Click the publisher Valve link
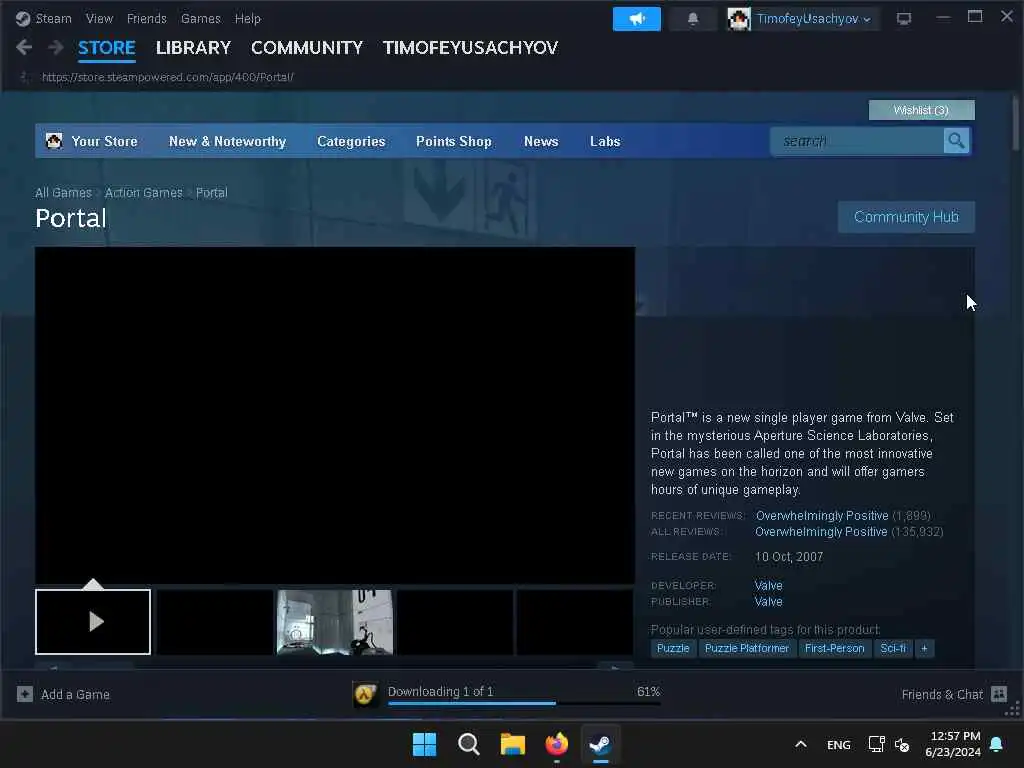The width and height of the screenshot is (1024, 768). tap(769, 601)
